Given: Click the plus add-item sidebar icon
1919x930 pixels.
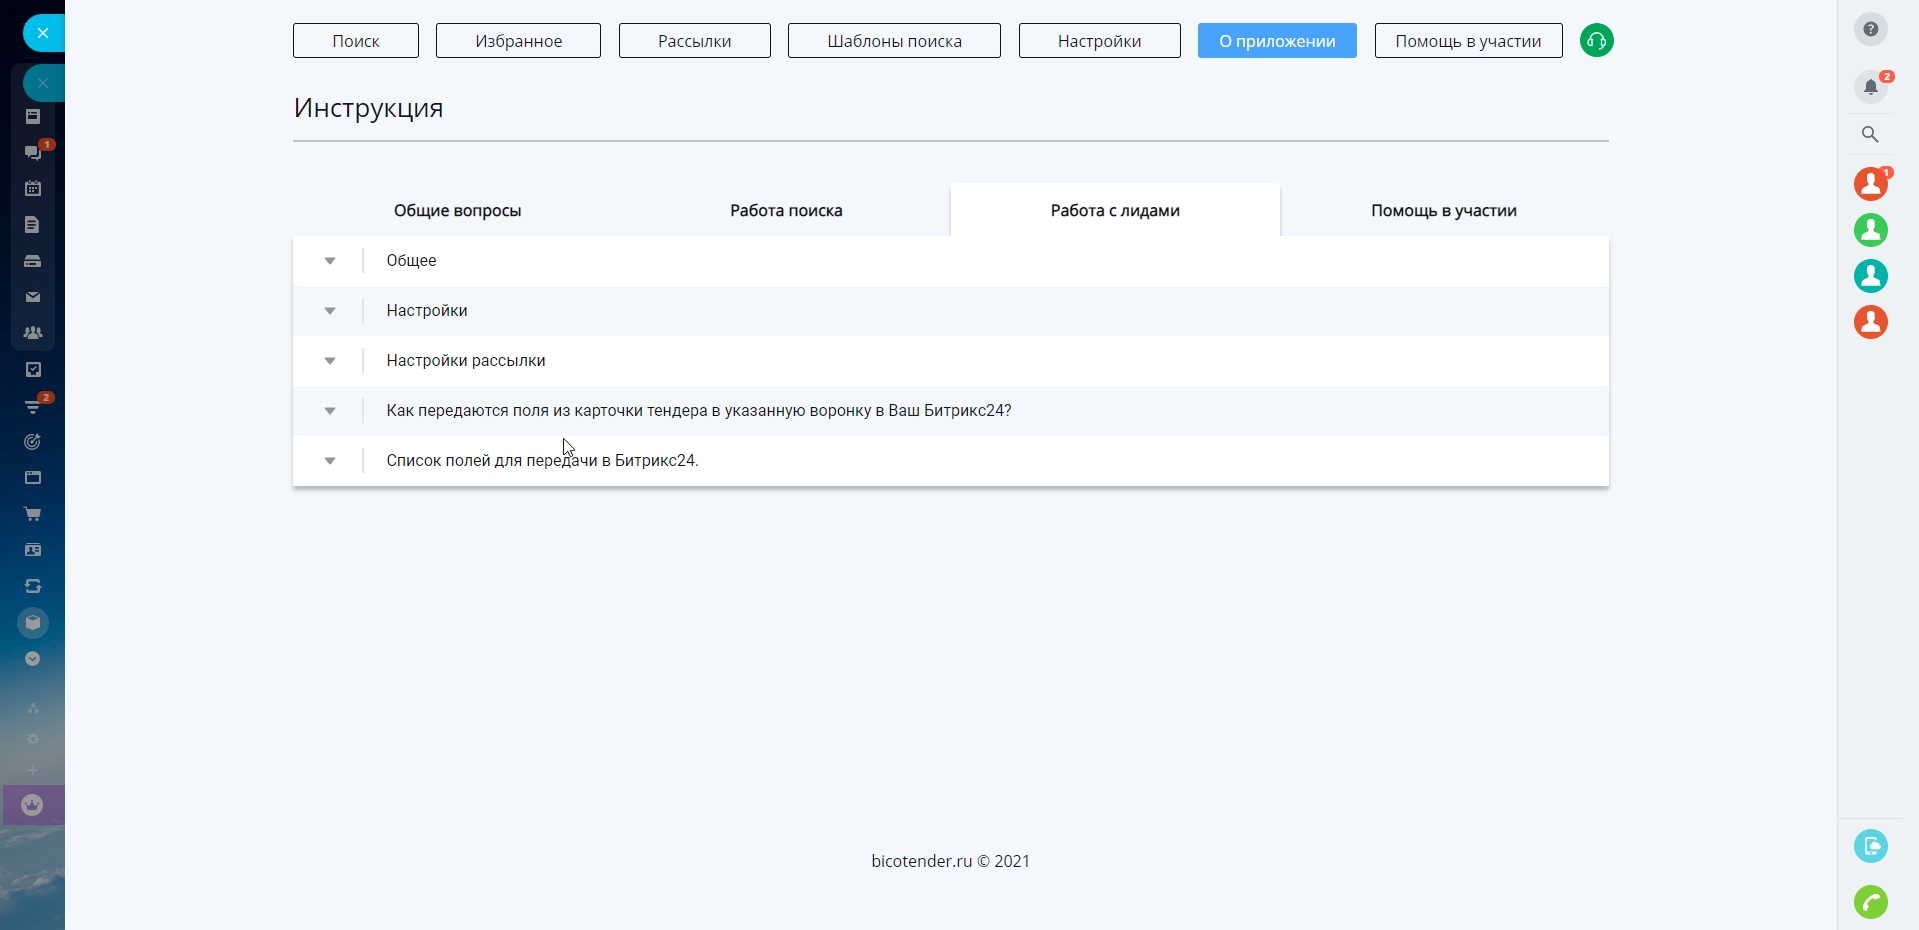Looking at the screenshot, I should pyautogui.click(x=33, y=770).
